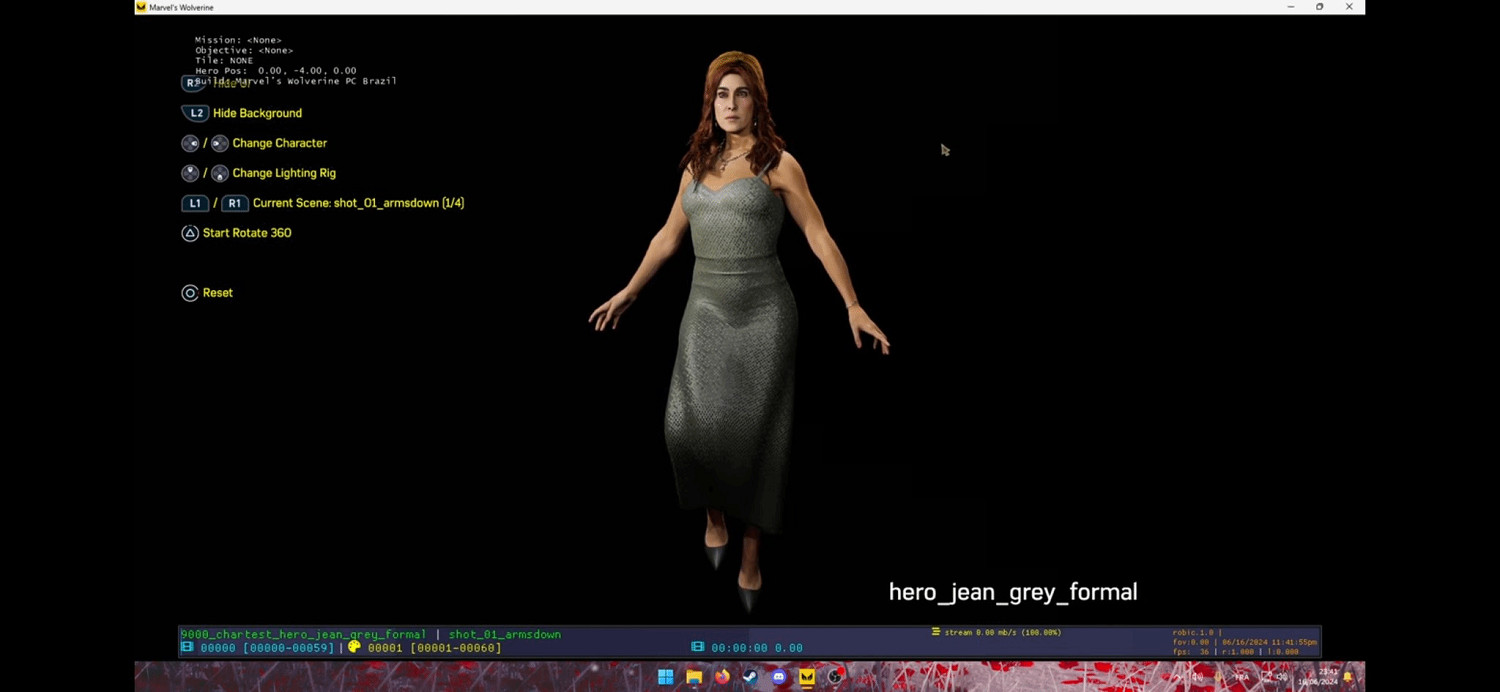1500x692 pixels.
Task: Open File Explorer from the taskbar
Action: pos(694,677)
